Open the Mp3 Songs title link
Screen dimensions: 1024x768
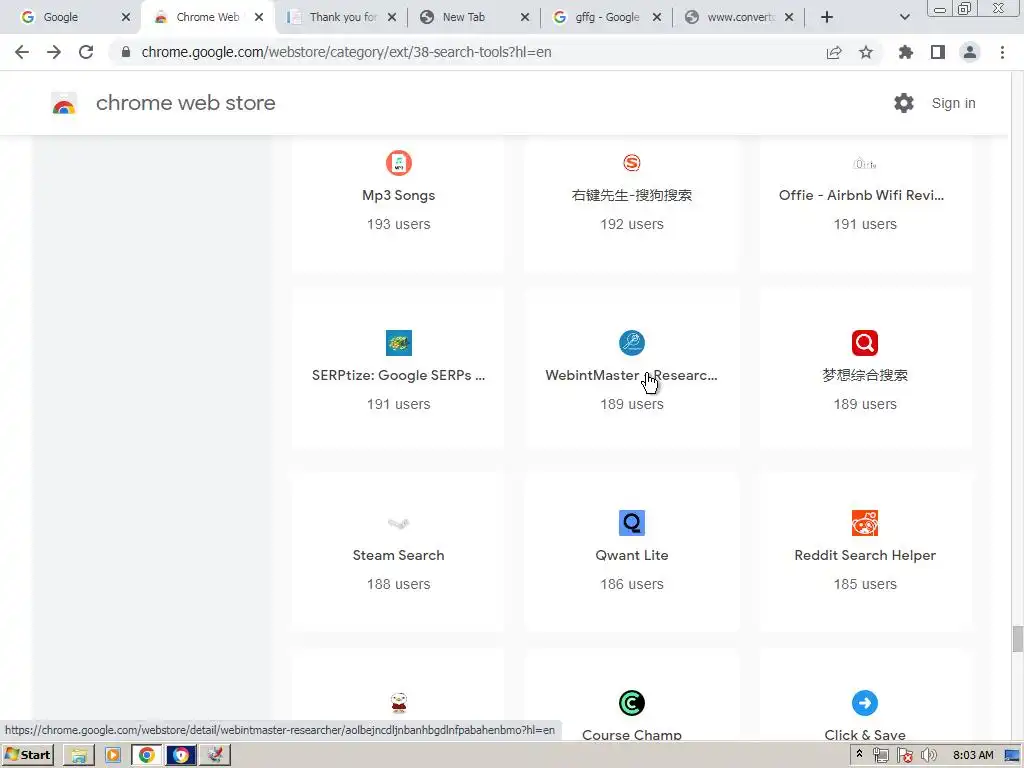click(398, 195)
